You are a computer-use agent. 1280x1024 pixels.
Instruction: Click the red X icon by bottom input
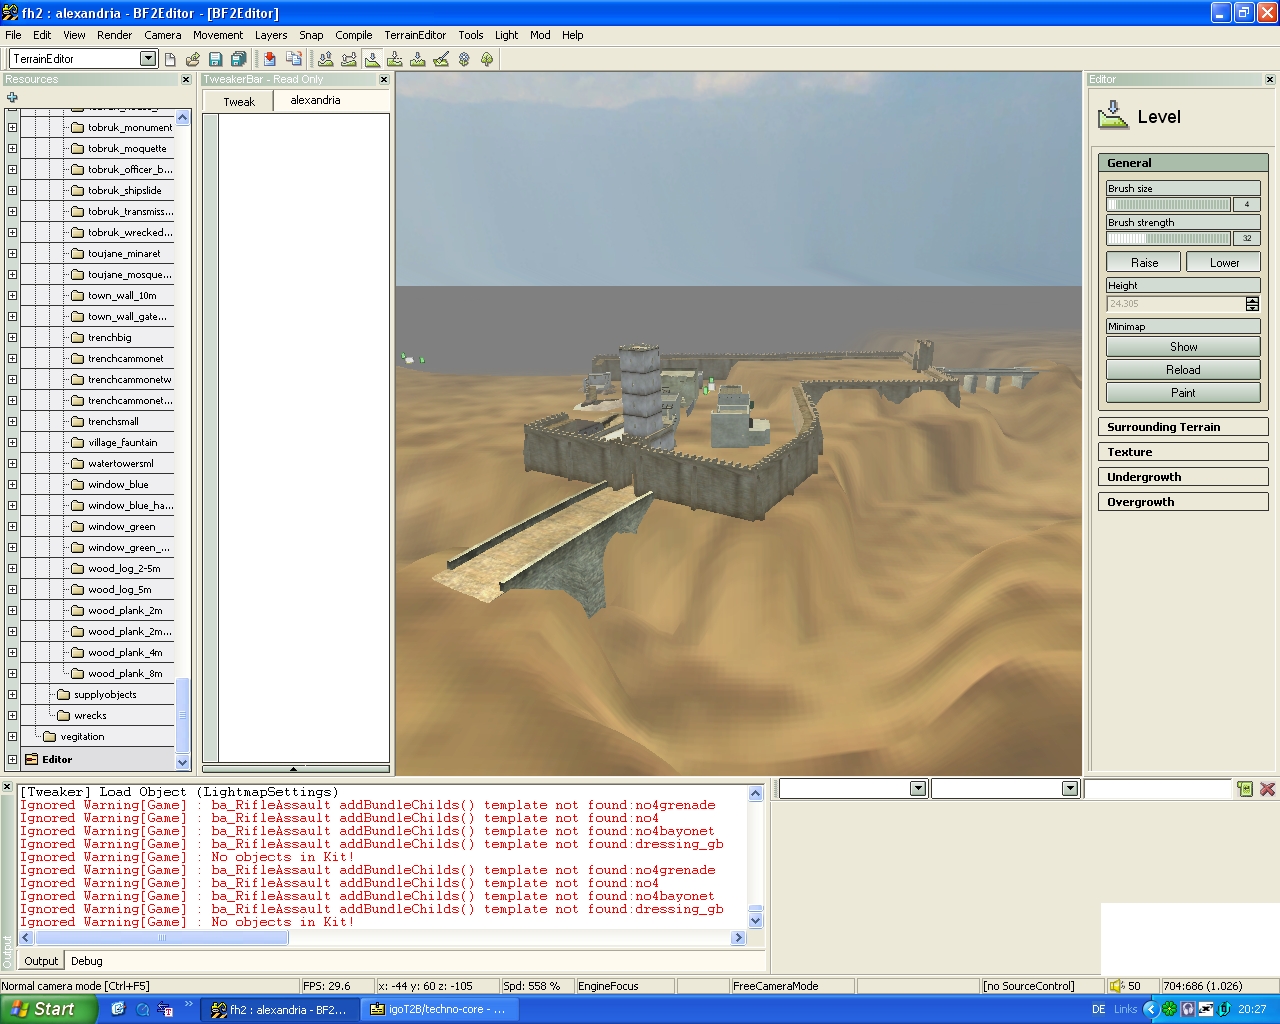click(x=1268, y=789)
